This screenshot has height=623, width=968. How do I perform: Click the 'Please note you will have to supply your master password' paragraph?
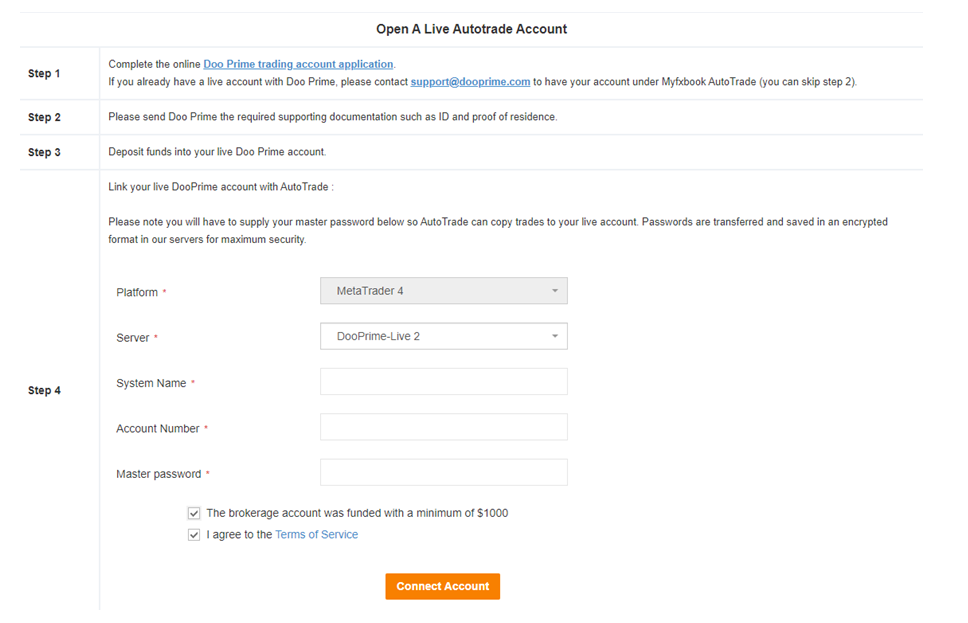pyautogui.click(x=498, y=230)
